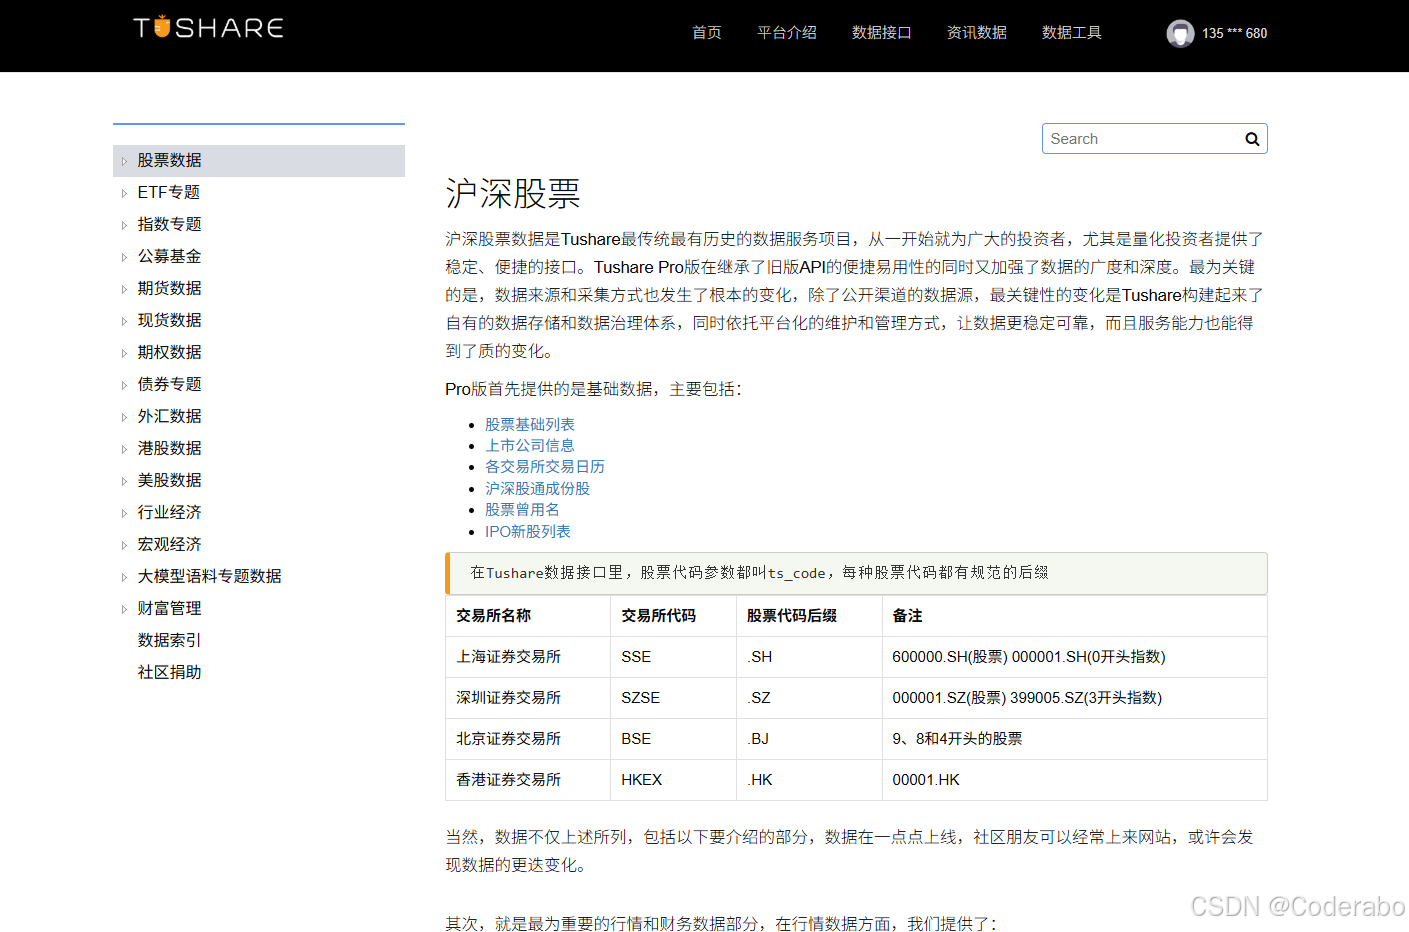The image size is (1409, 932).
Task: Expand the 股票数据 sidebar section
Action: point(168,160)
